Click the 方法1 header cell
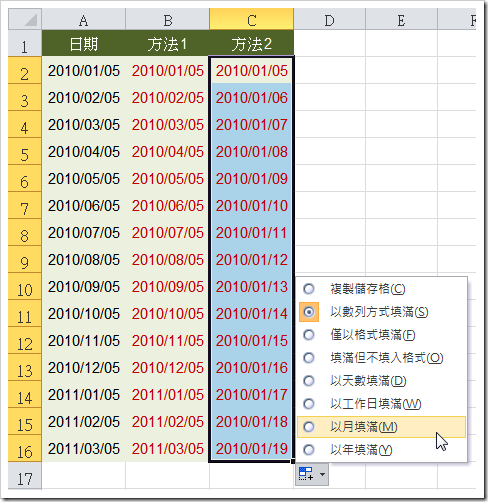 [168, 43]
